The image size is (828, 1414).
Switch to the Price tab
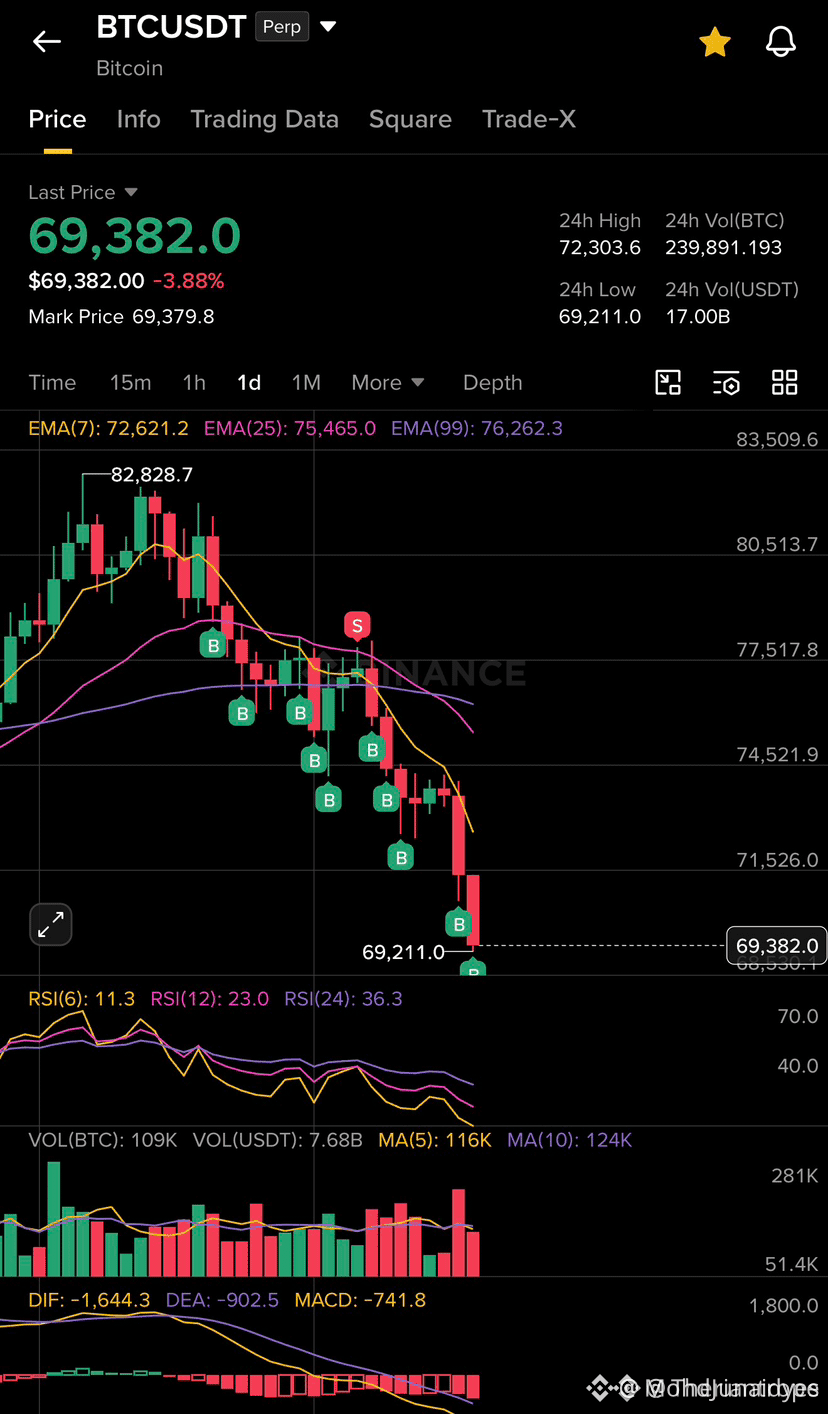(x=57, y=119)
